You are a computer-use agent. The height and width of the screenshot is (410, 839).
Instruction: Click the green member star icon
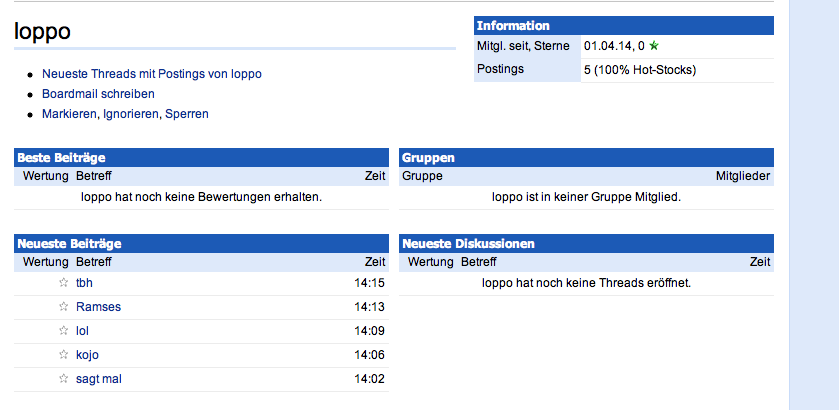point(654,46)
